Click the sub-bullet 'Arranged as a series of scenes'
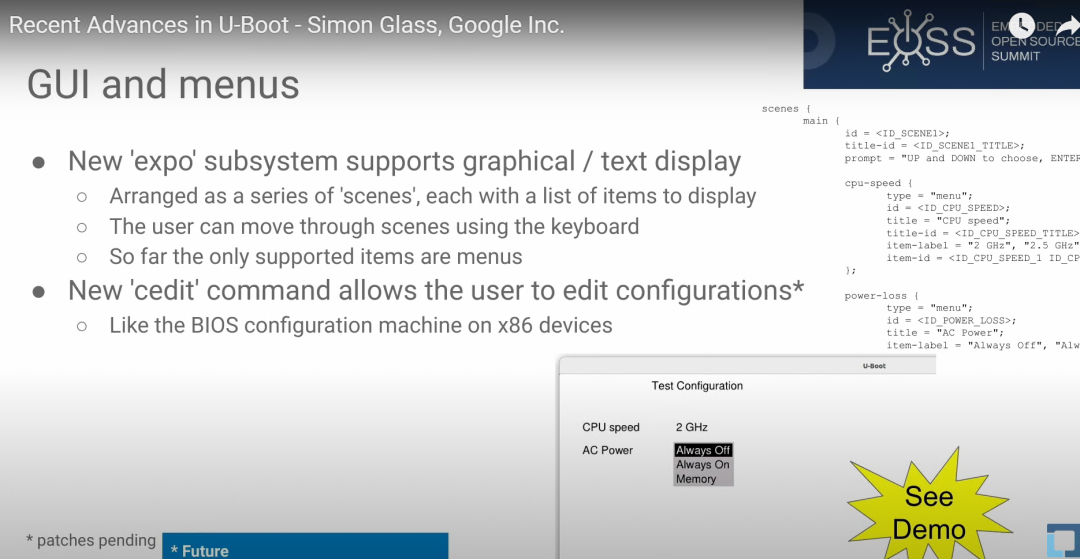This screenshot has height=559, width=1080. 433,196
